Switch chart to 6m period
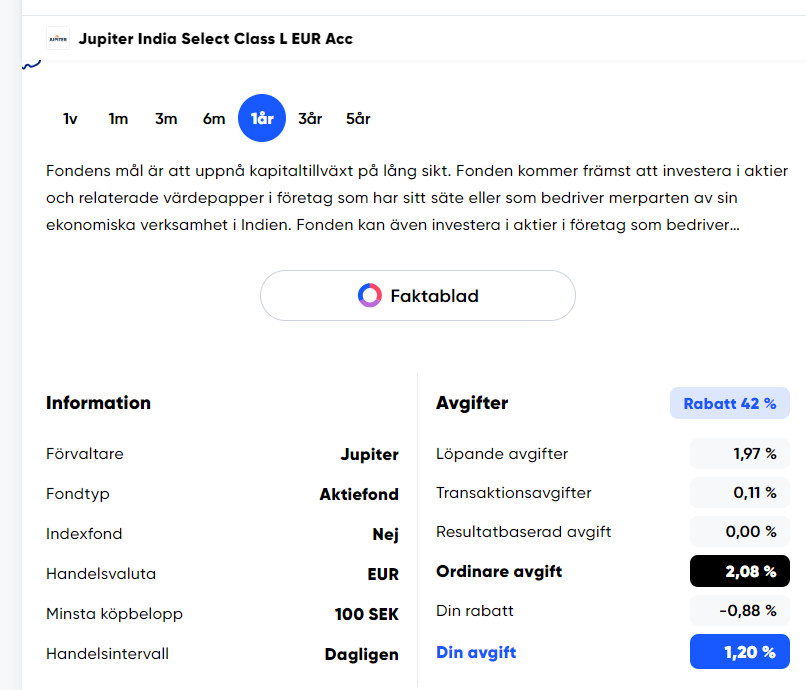 (214, 119)
